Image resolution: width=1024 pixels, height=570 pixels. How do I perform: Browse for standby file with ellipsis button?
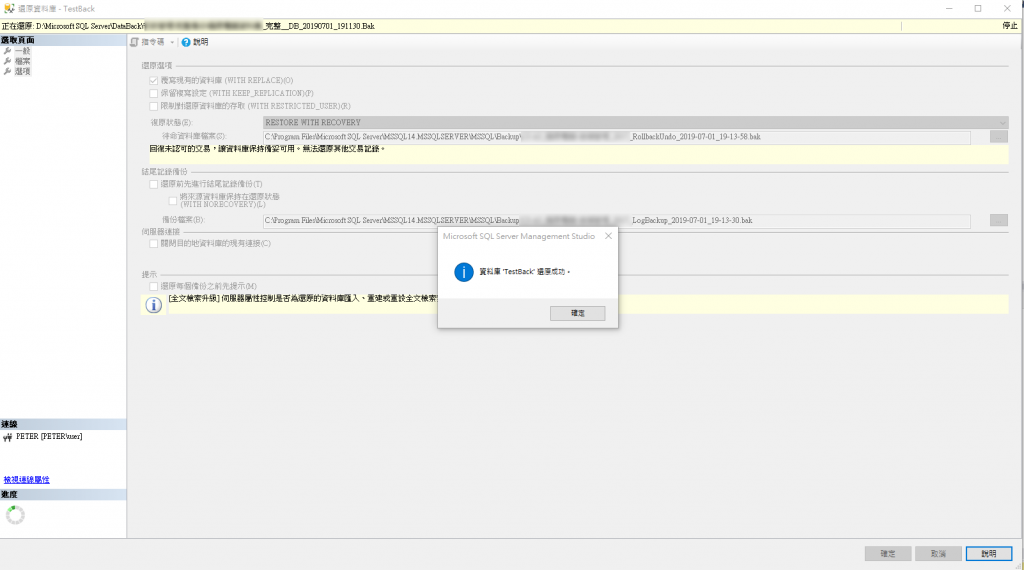tap(999, 137)
